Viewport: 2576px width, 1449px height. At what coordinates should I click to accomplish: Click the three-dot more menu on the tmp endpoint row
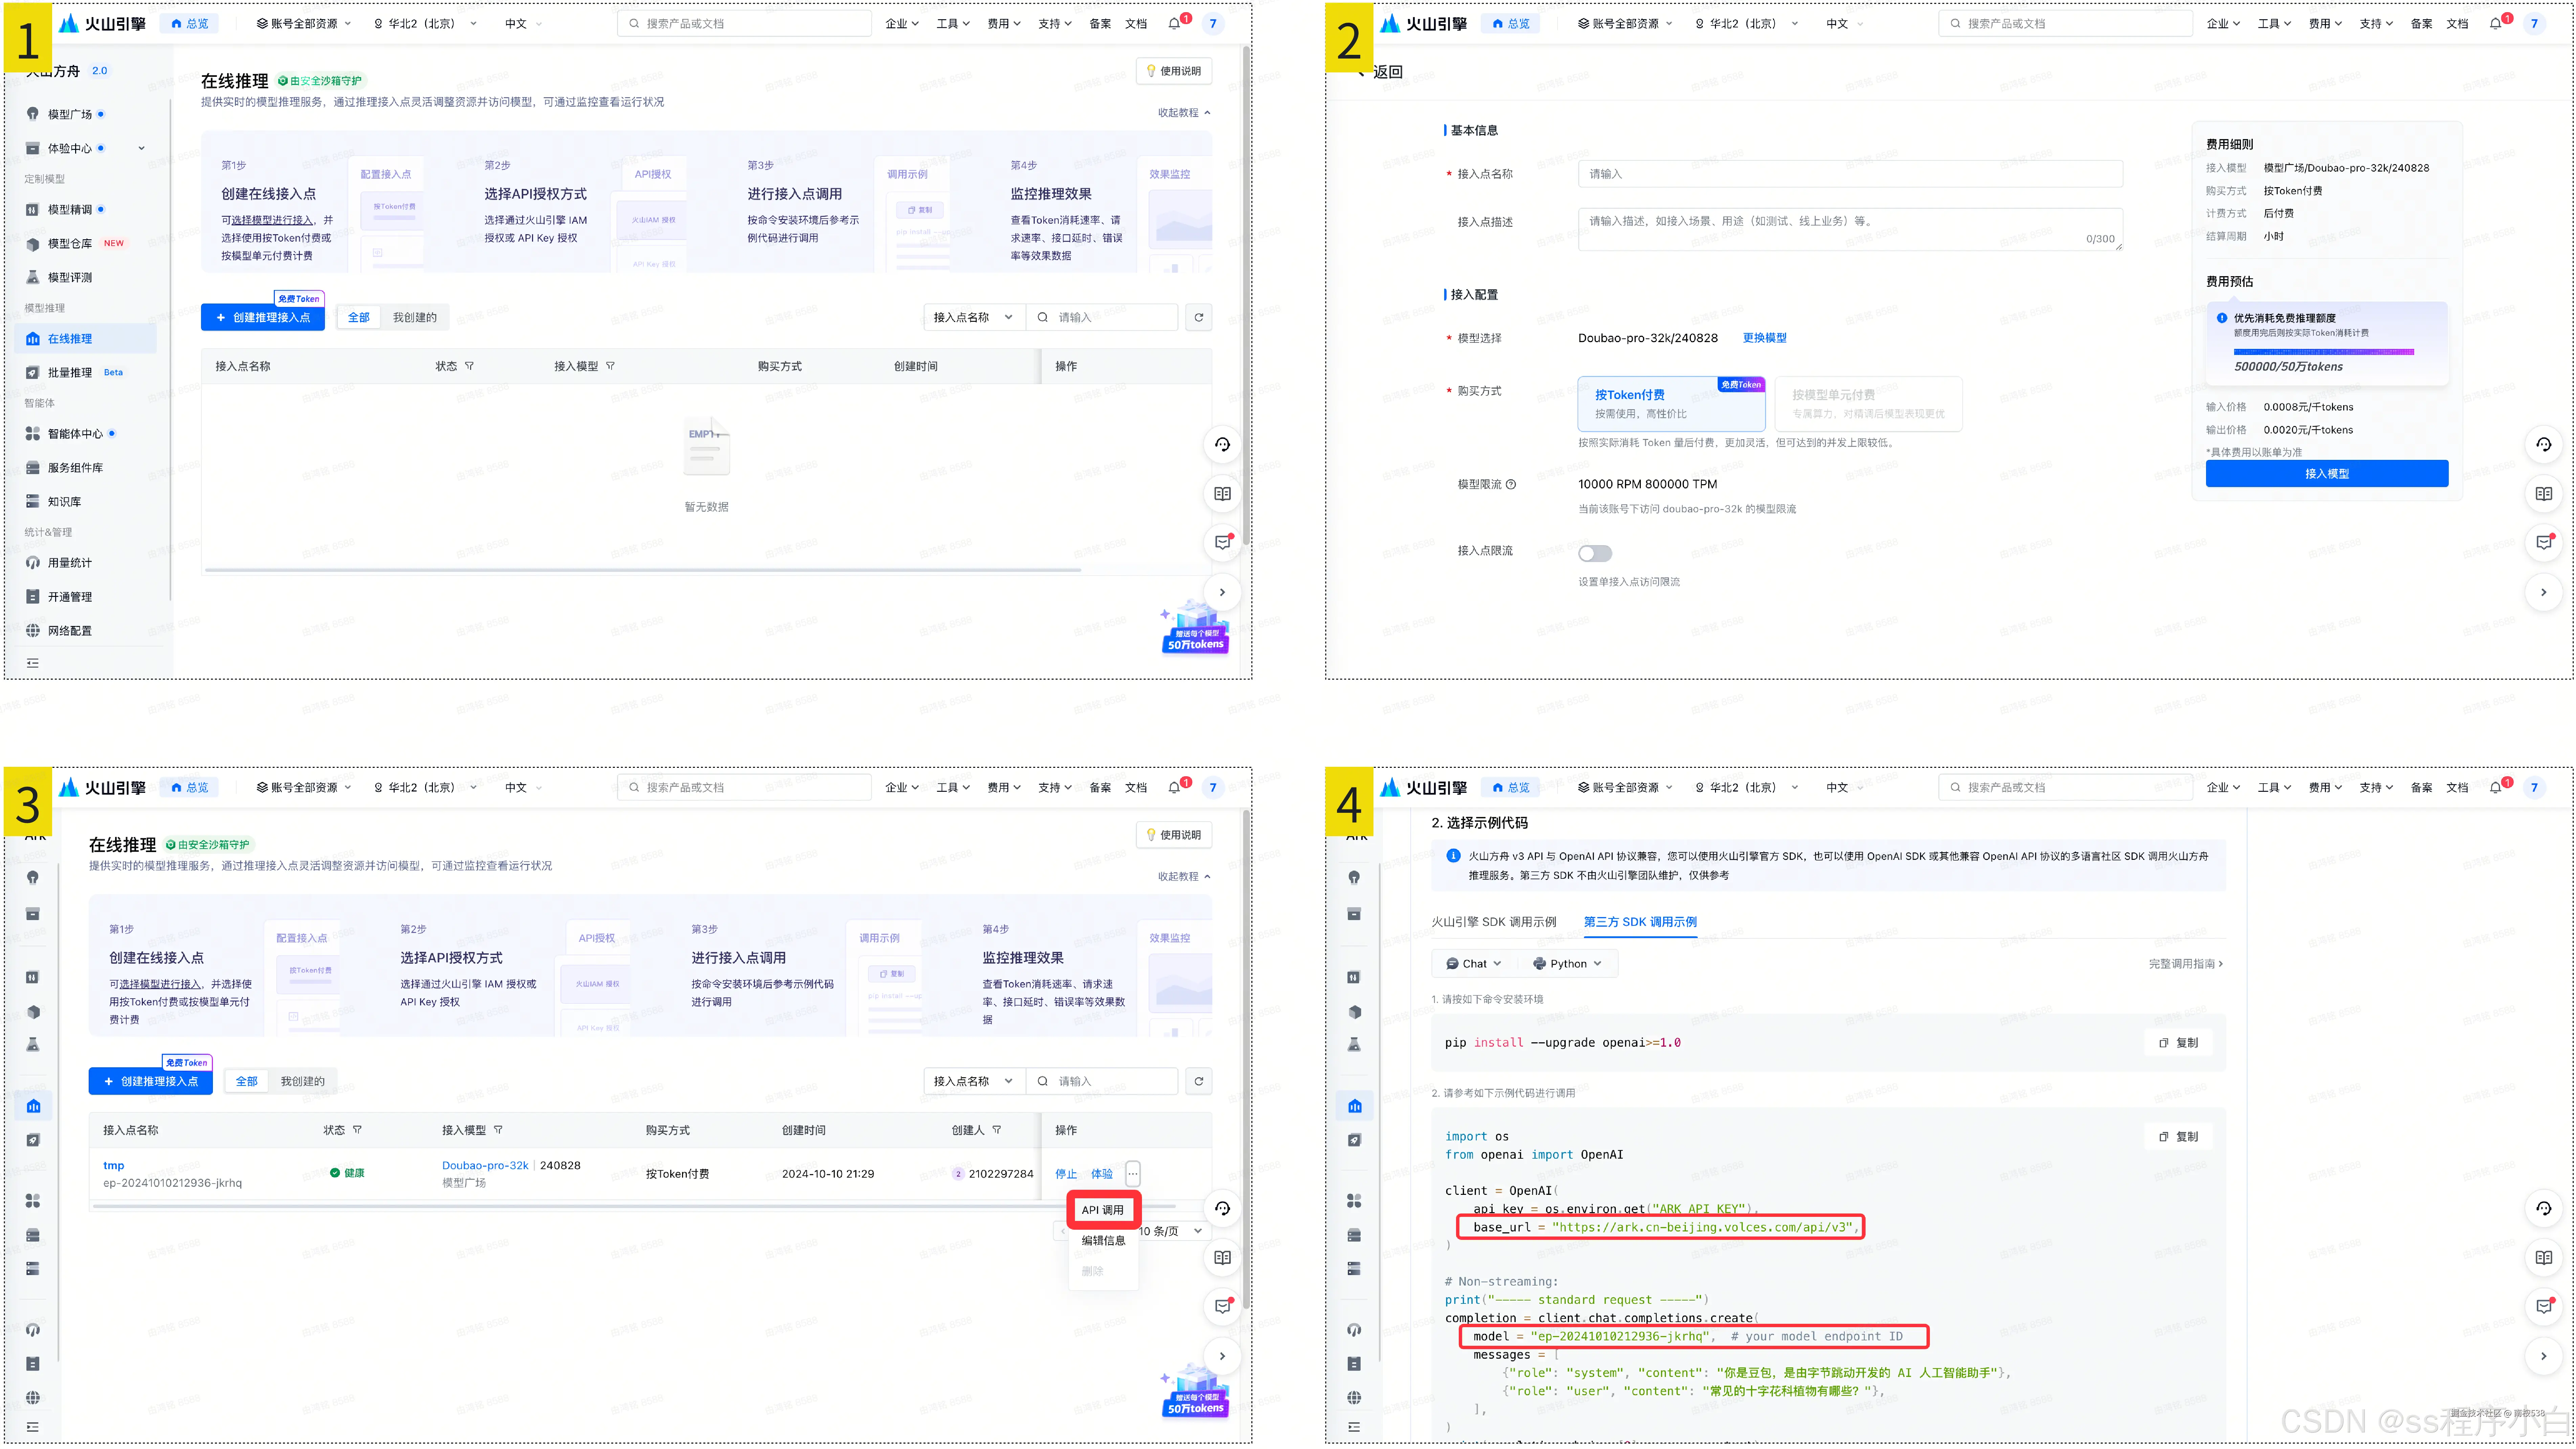pyautogui.click(x=1133, y=1173)
